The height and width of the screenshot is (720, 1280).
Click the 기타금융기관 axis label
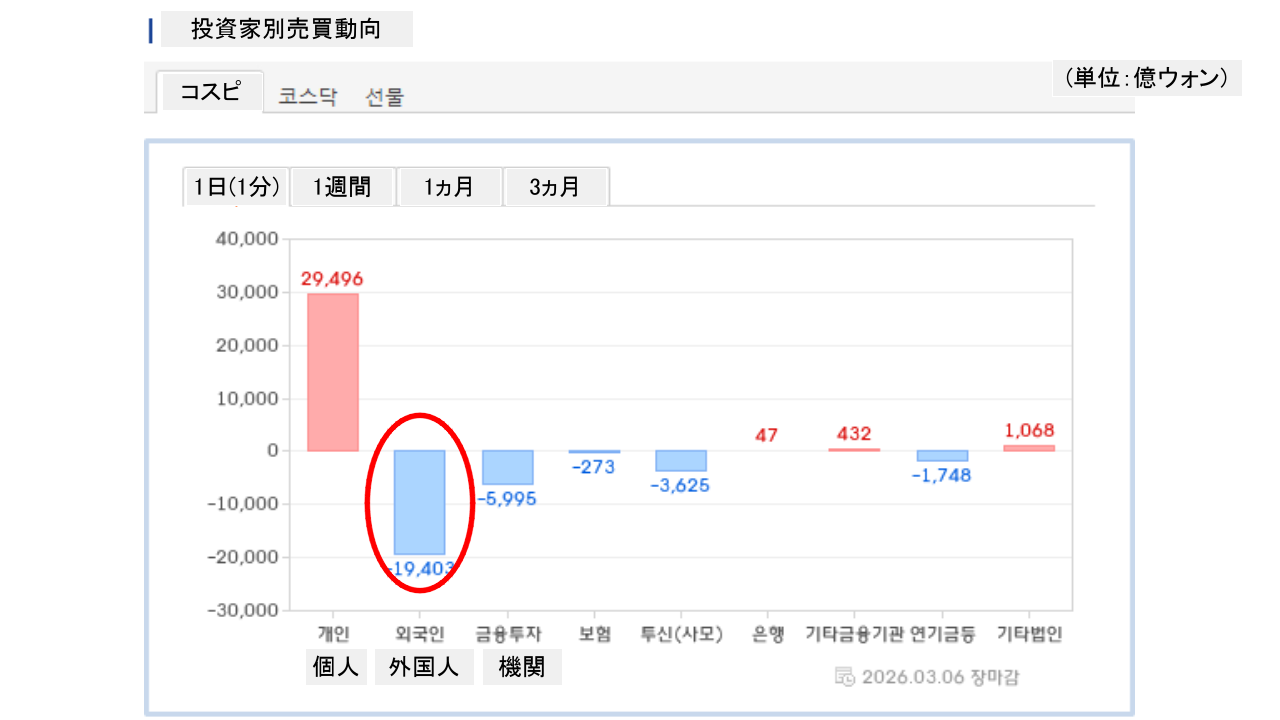(855, 634)
